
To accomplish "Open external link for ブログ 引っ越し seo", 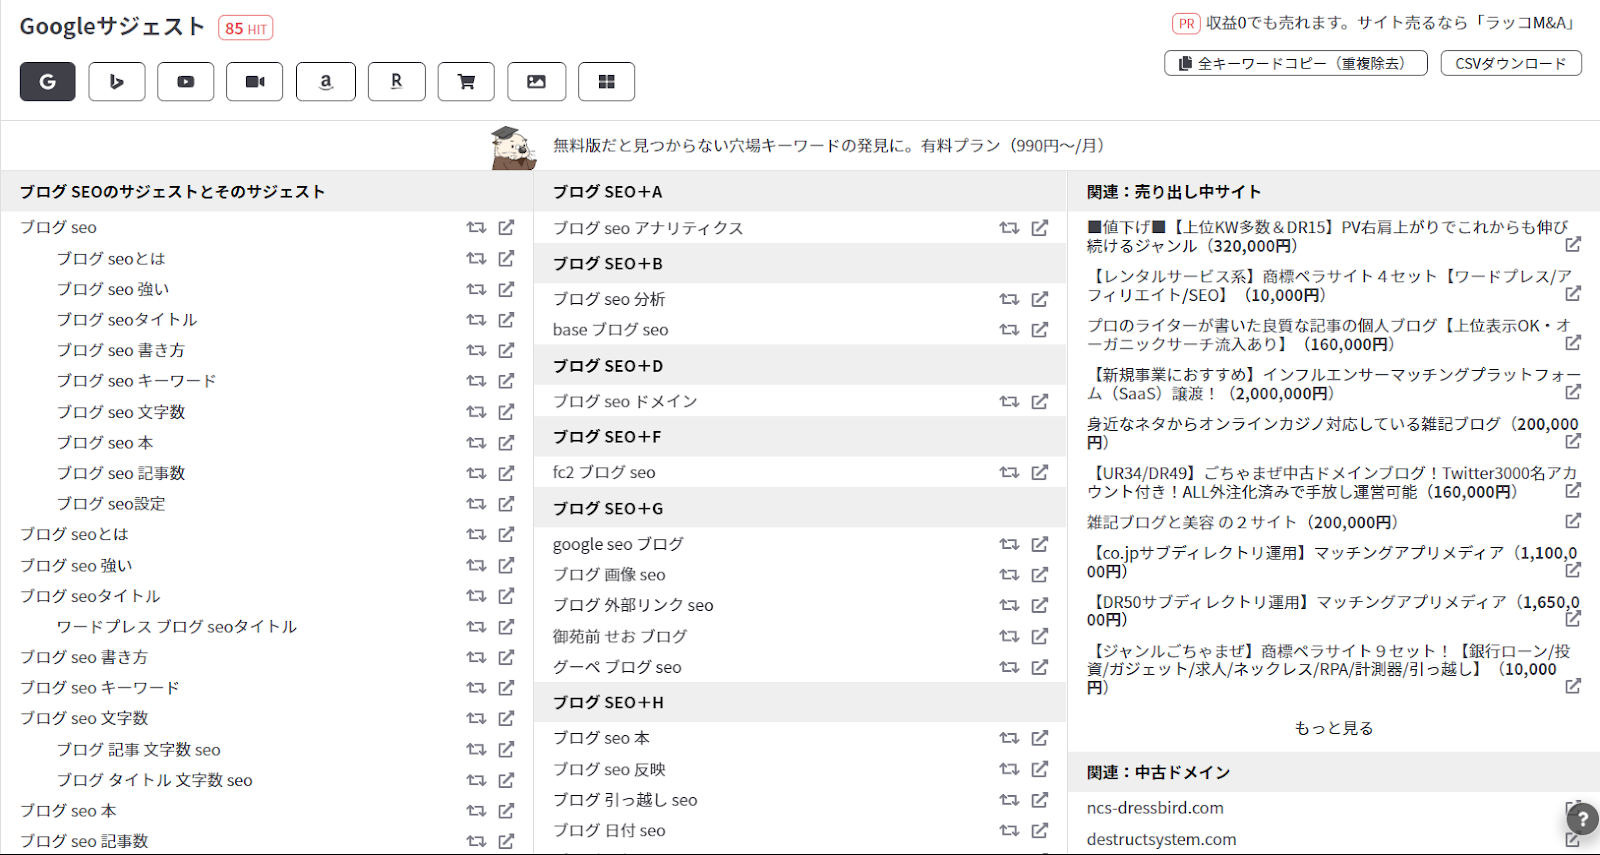I will (1040, 800).
